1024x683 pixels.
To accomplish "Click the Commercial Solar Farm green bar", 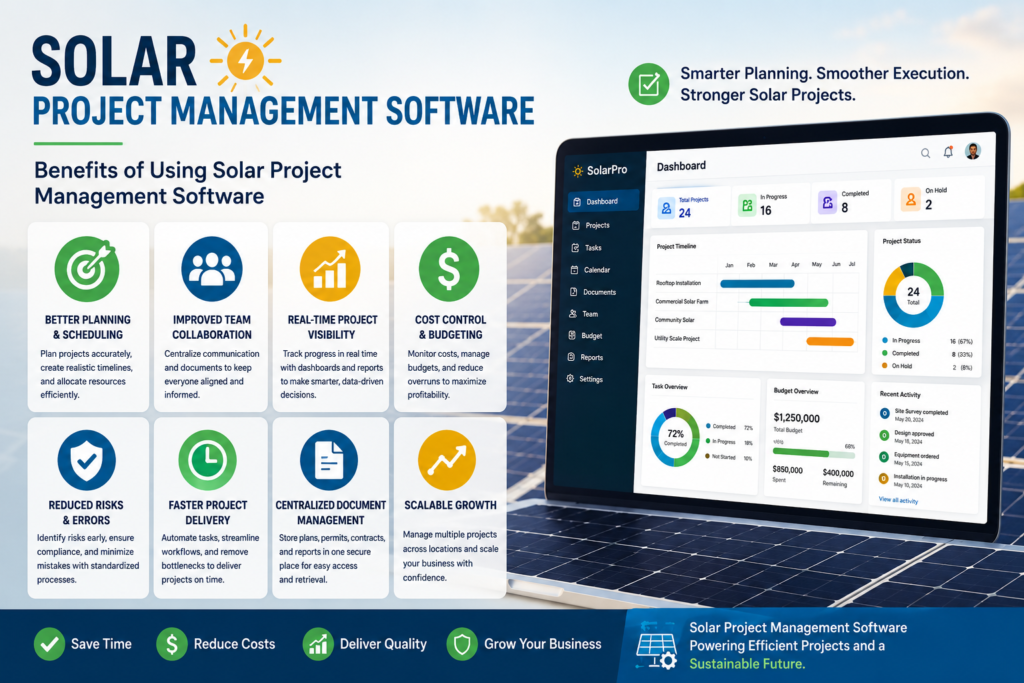I will [788, 302].
